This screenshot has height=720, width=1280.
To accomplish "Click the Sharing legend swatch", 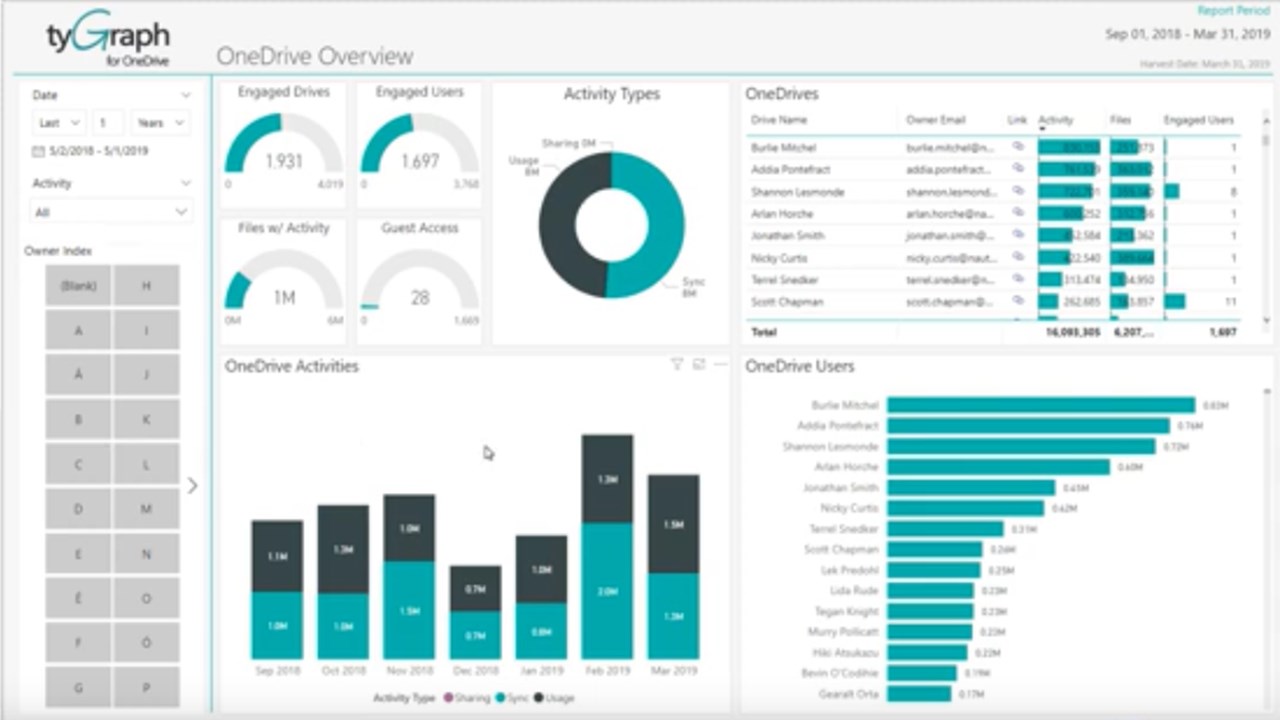I will [449, 697].
